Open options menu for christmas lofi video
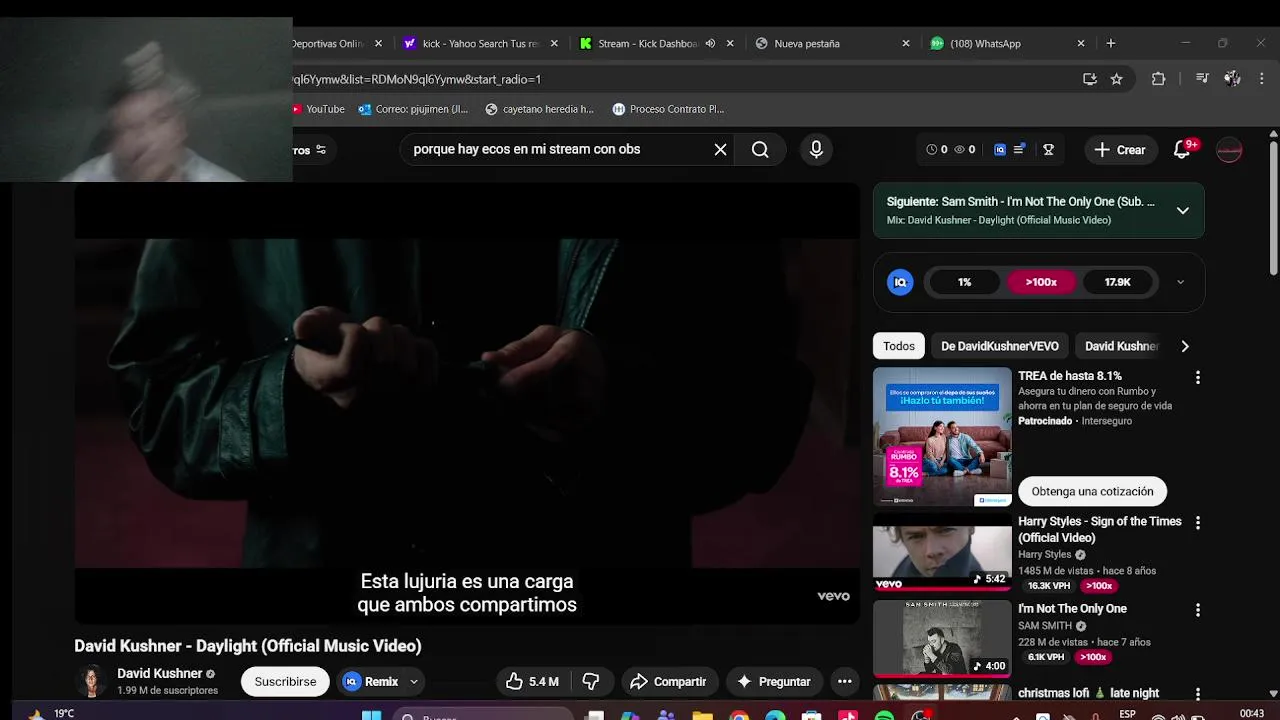1280x720 pixels. pyautogui.click(x=1197, y=692)
